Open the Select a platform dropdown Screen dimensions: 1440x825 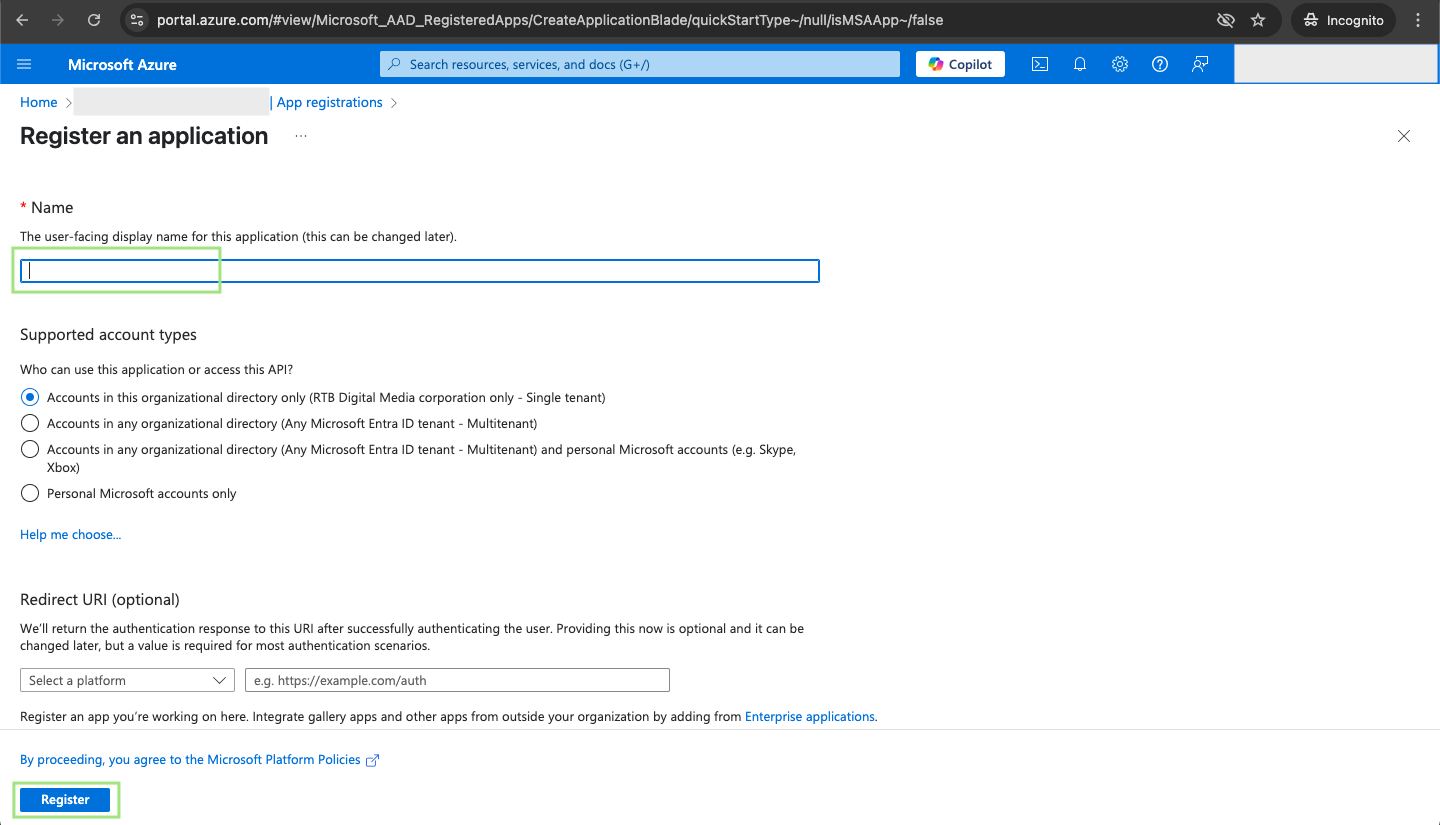coord(127,680)
